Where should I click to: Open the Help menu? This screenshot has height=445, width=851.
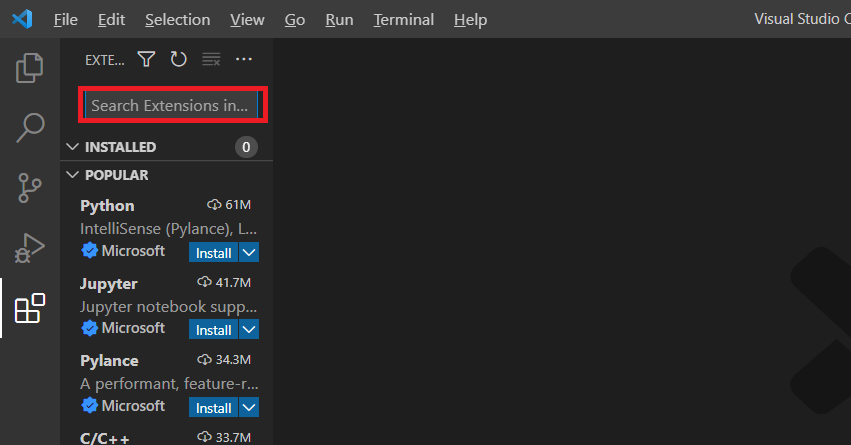coord(471,20)
